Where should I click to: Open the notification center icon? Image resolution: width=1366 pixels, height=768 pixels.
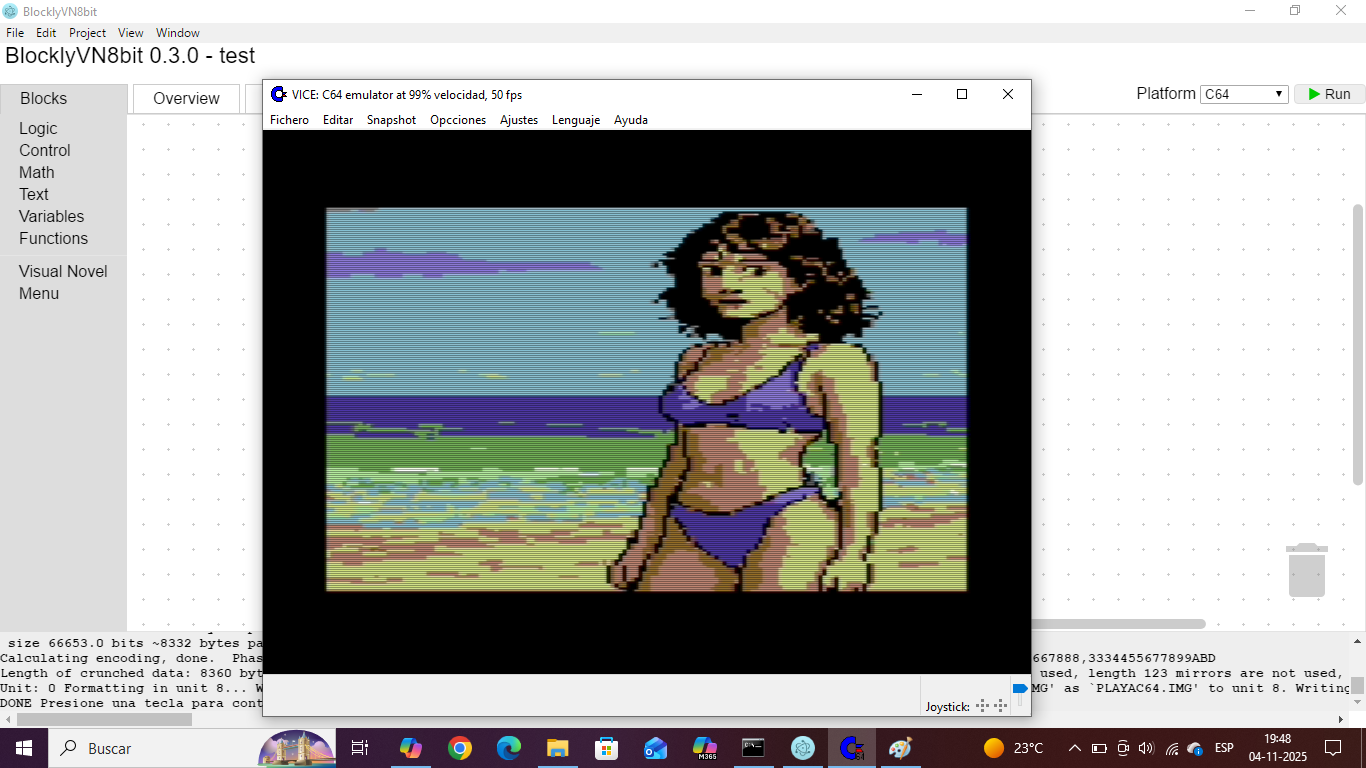(x=1332, y=748)
